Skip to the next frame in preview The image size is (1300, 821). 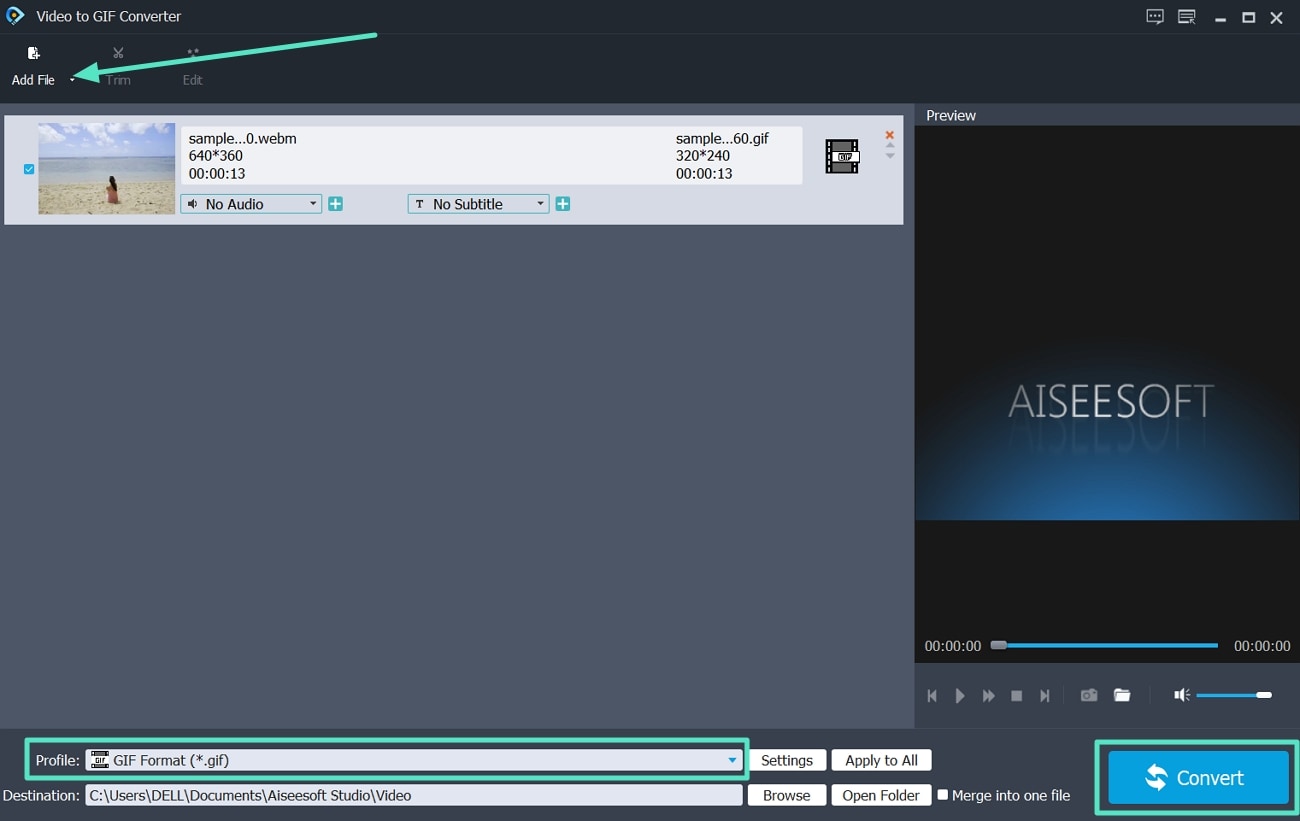[x=1045, y=695]
